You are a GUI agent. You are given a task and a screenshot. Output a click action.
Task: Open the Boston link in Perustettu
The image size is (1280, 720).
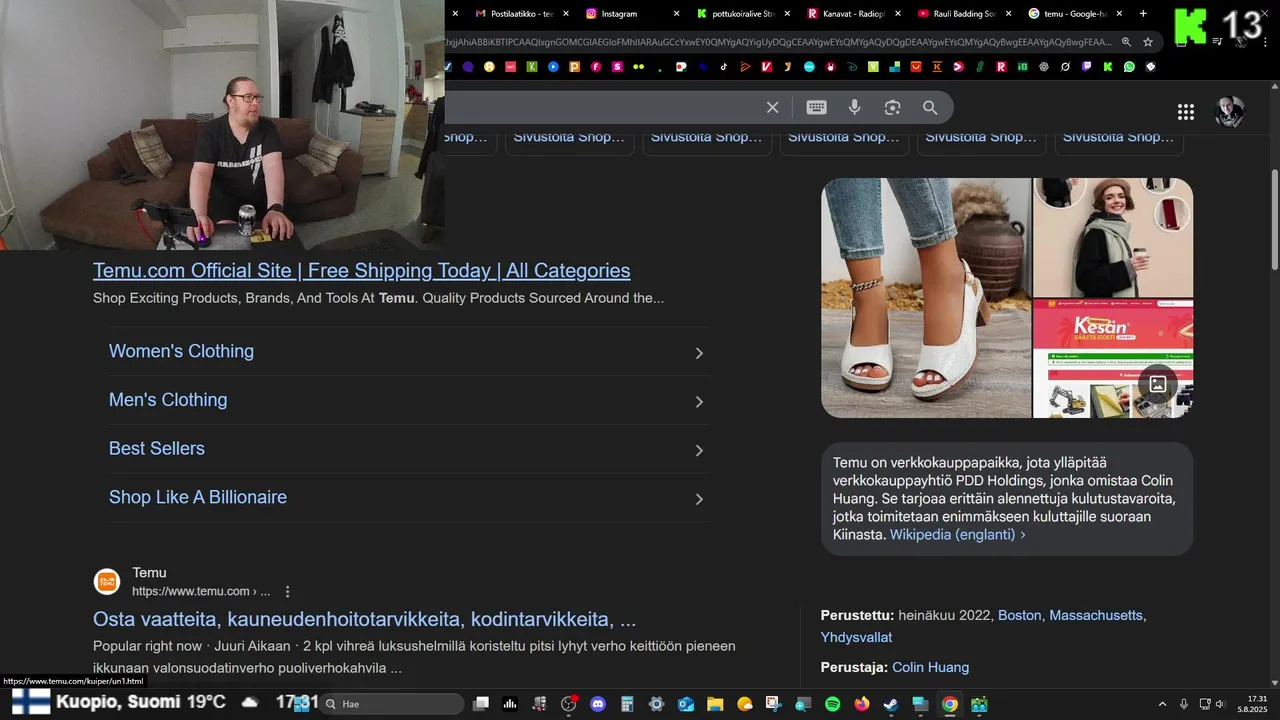[x=1019, y=615]
